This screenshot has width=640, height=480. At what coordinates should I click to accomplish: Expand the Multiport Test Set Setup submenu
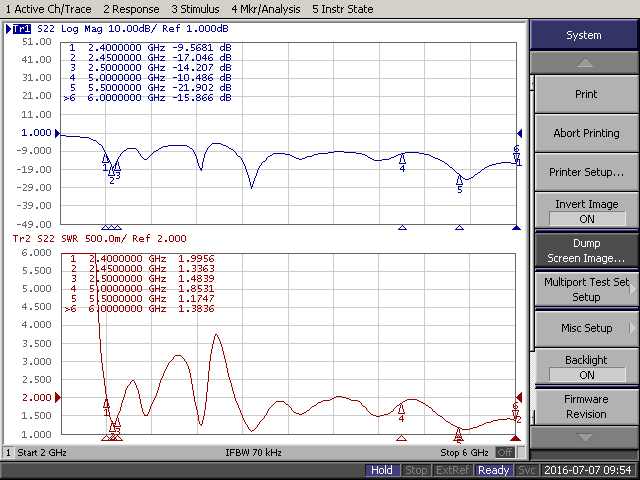point(585,289)
